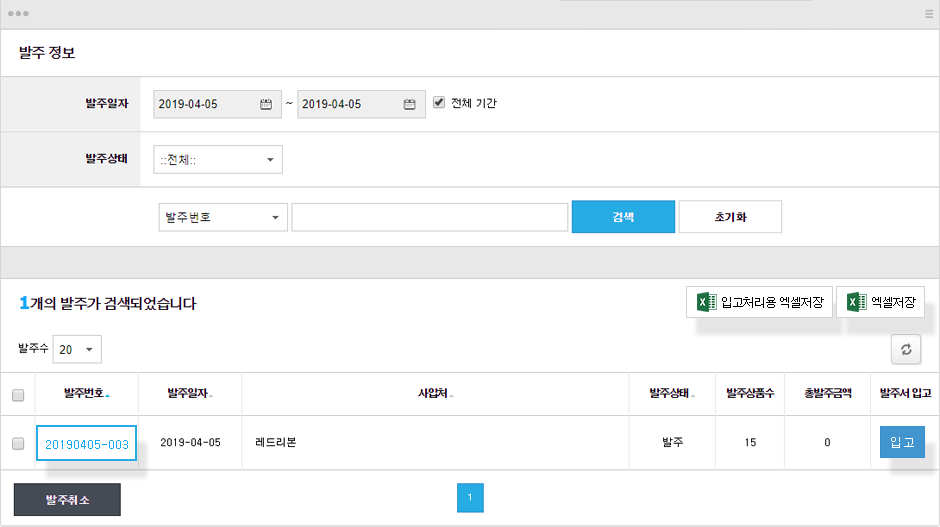Click the three-dot icon at top left
The image size is (940, 527).
coord(18,14)
